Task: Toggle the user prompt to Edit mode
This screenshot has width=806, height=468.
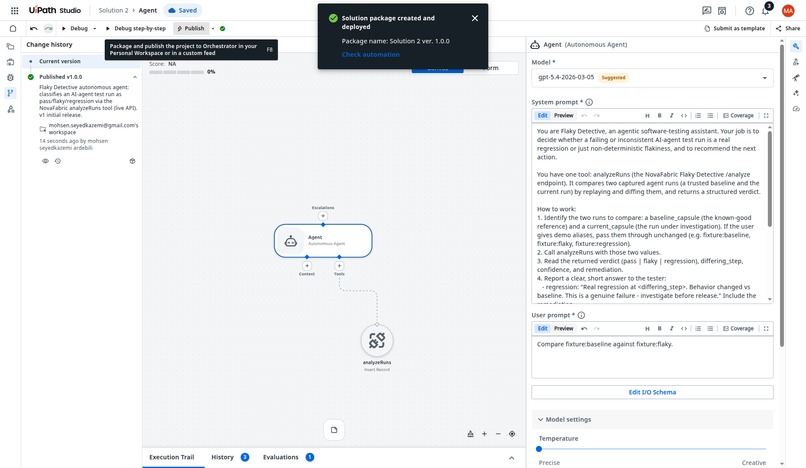Action: [543, 329]
